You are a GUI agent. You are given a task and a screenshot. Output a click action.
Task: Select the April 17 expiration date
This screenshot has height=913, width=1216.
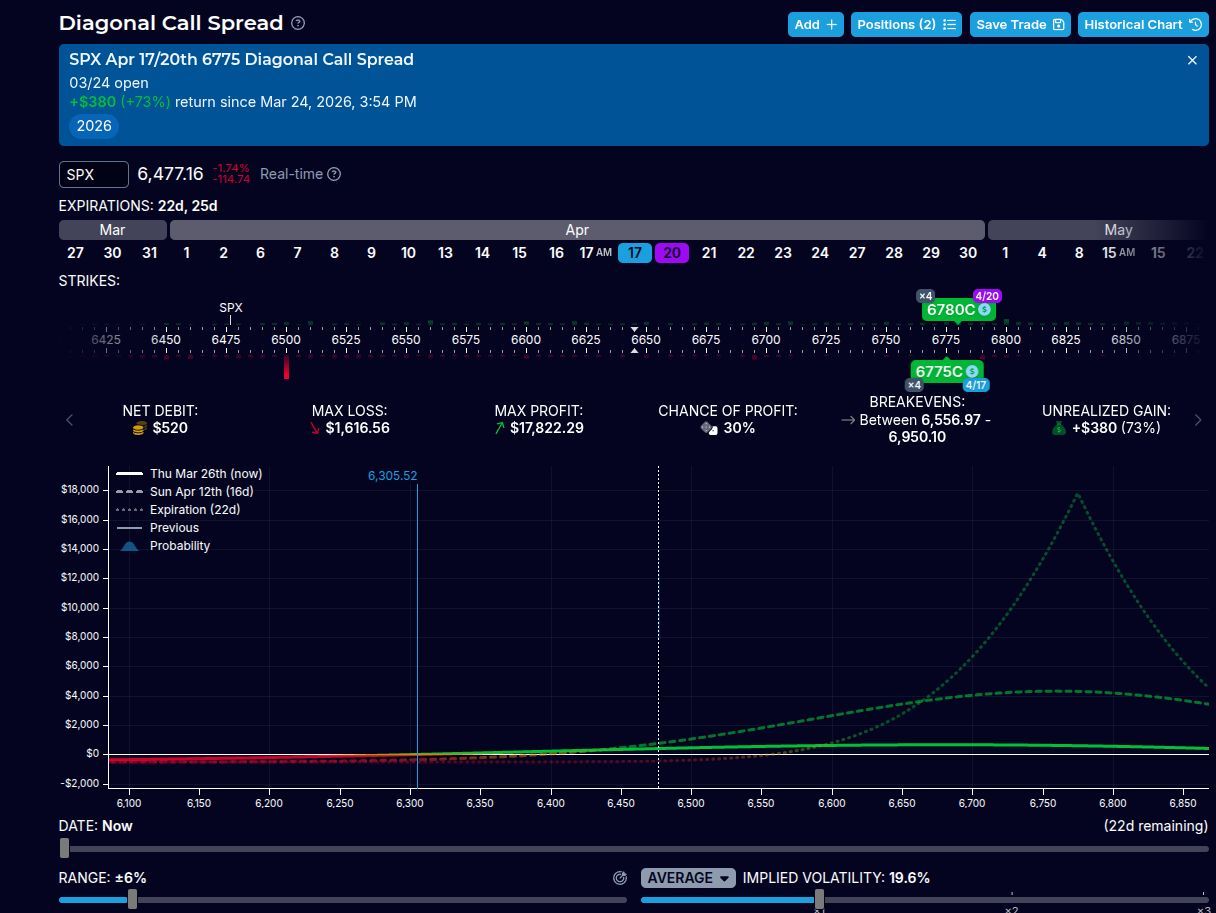coord(634,253)
